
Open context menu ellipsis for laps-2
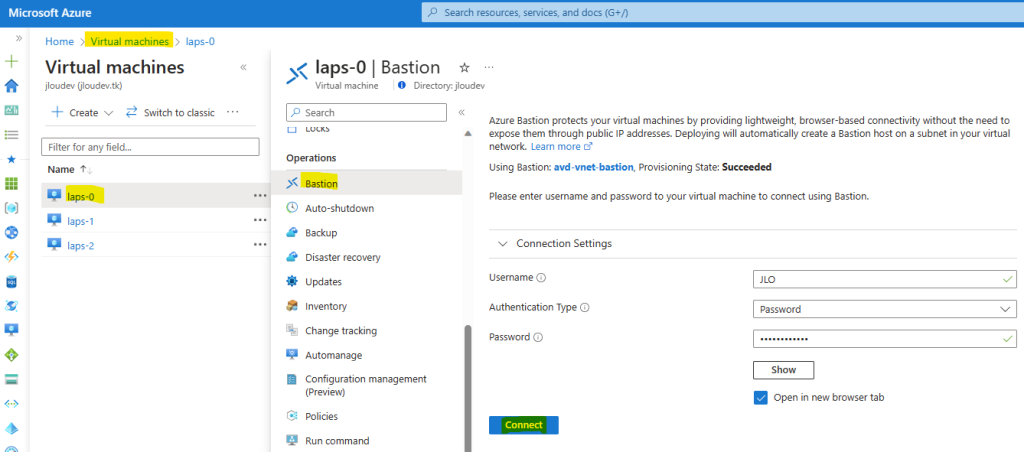coord(260,244)
